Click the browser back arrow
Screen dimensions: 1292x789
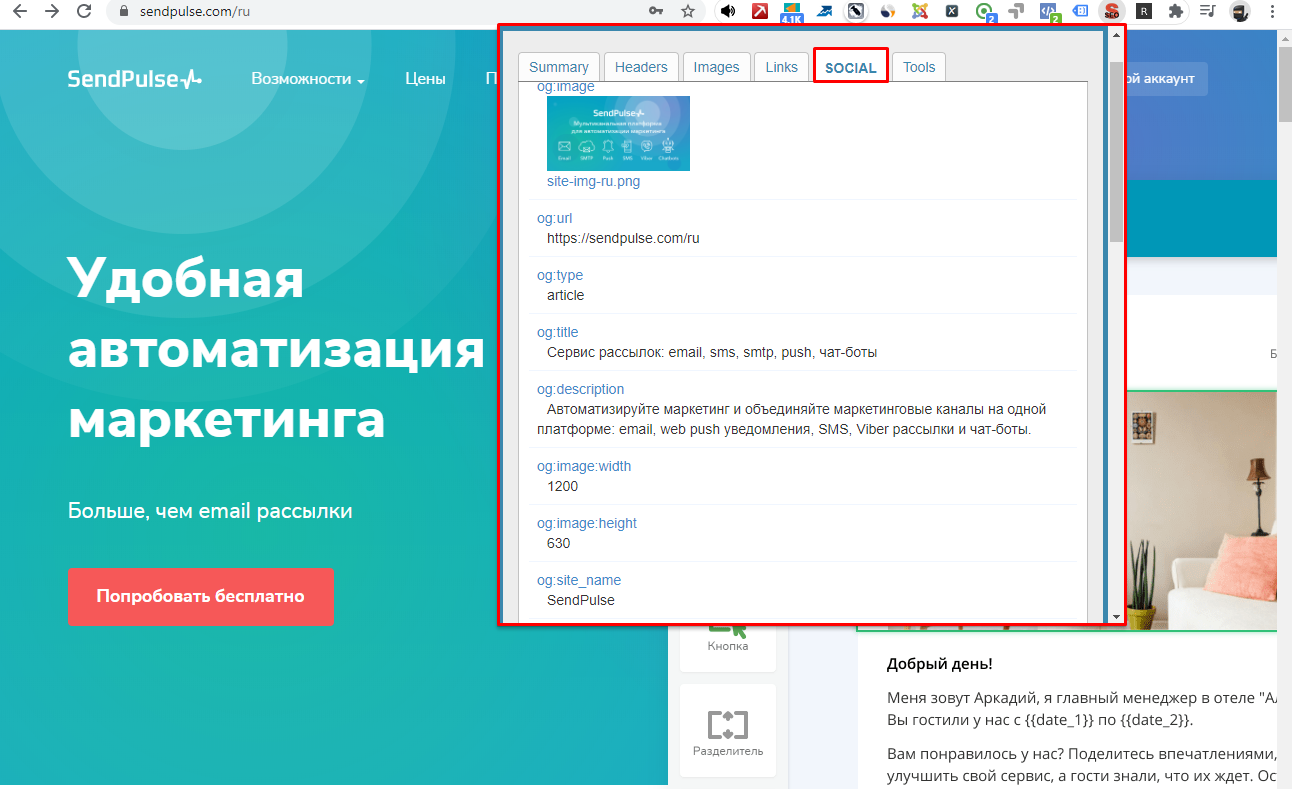[x=19, y=11]
